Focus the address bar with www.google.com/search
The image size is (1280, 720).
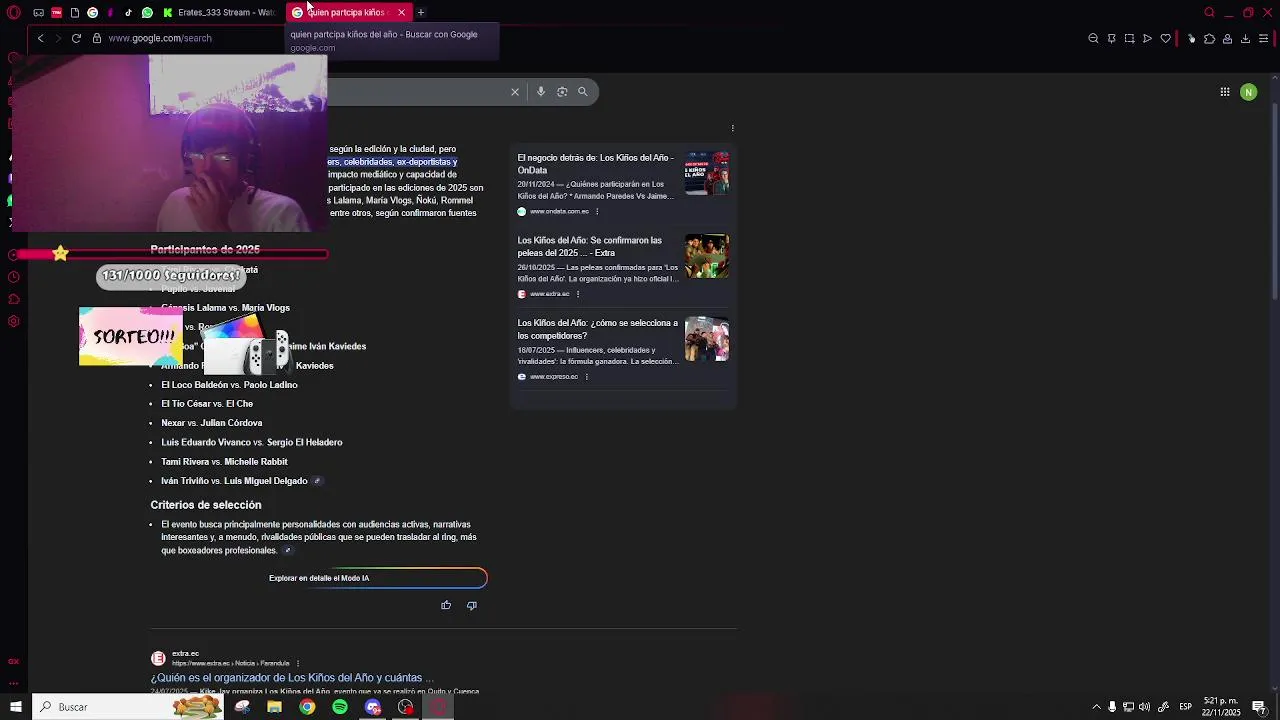(x=160, y=38)
